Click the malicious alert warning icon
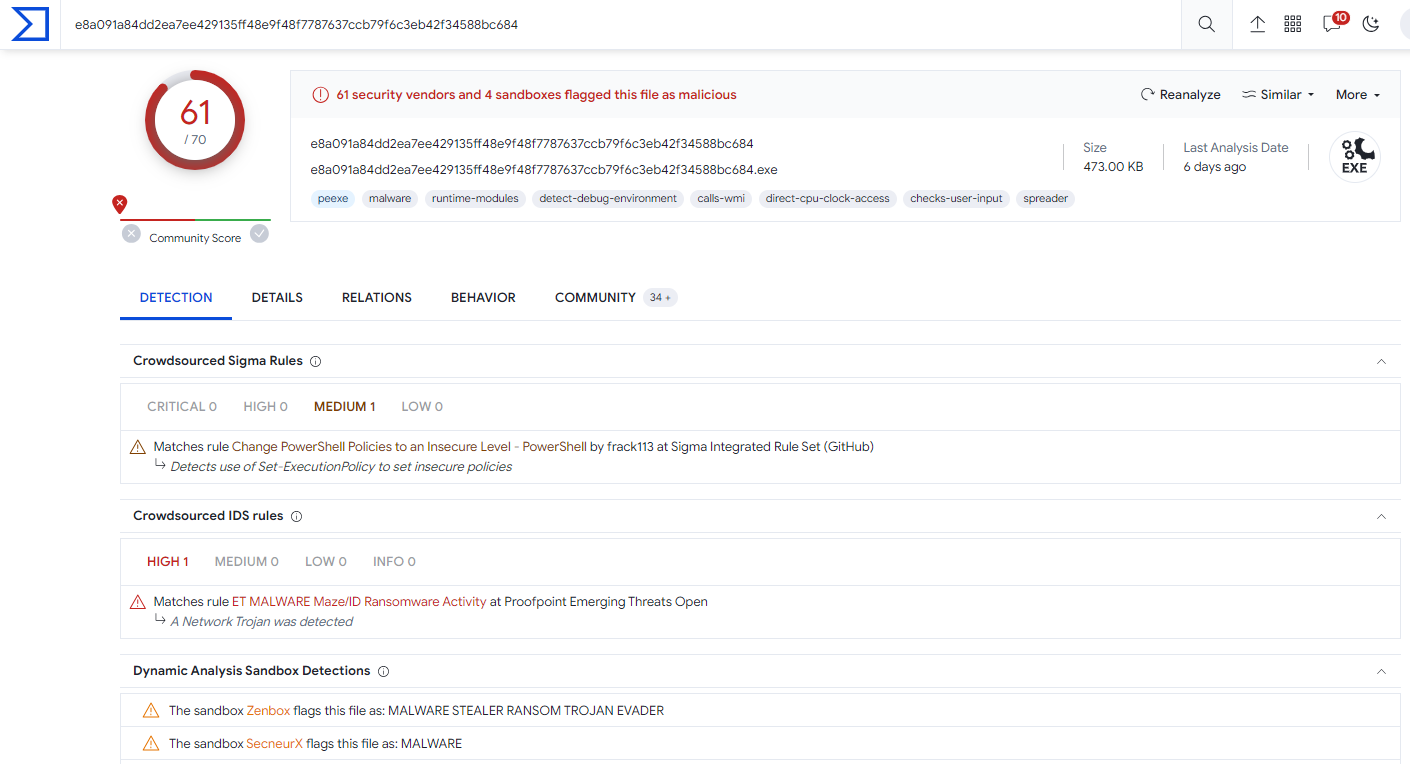1410x764 pixels. [320, 95]
